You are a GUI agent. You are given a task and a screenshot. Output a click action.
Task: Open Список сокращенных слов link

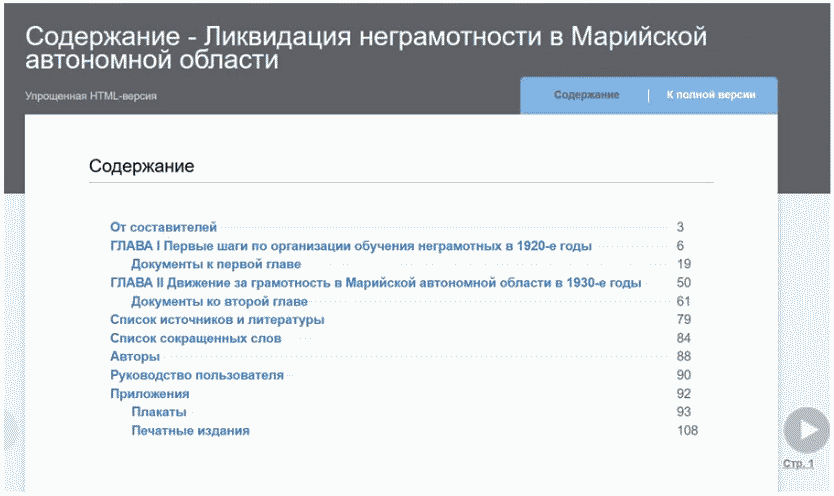point(195,339)
